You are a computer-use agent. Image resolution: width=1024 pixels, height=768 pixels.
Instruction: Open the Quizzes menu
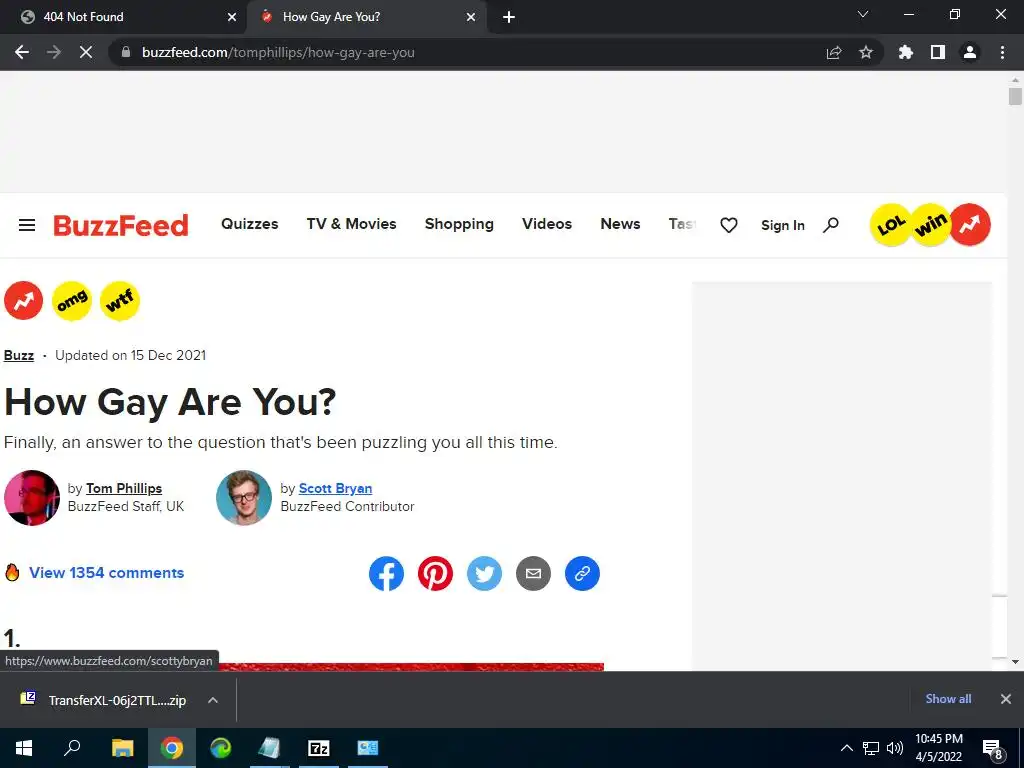(x=249, y=224)
